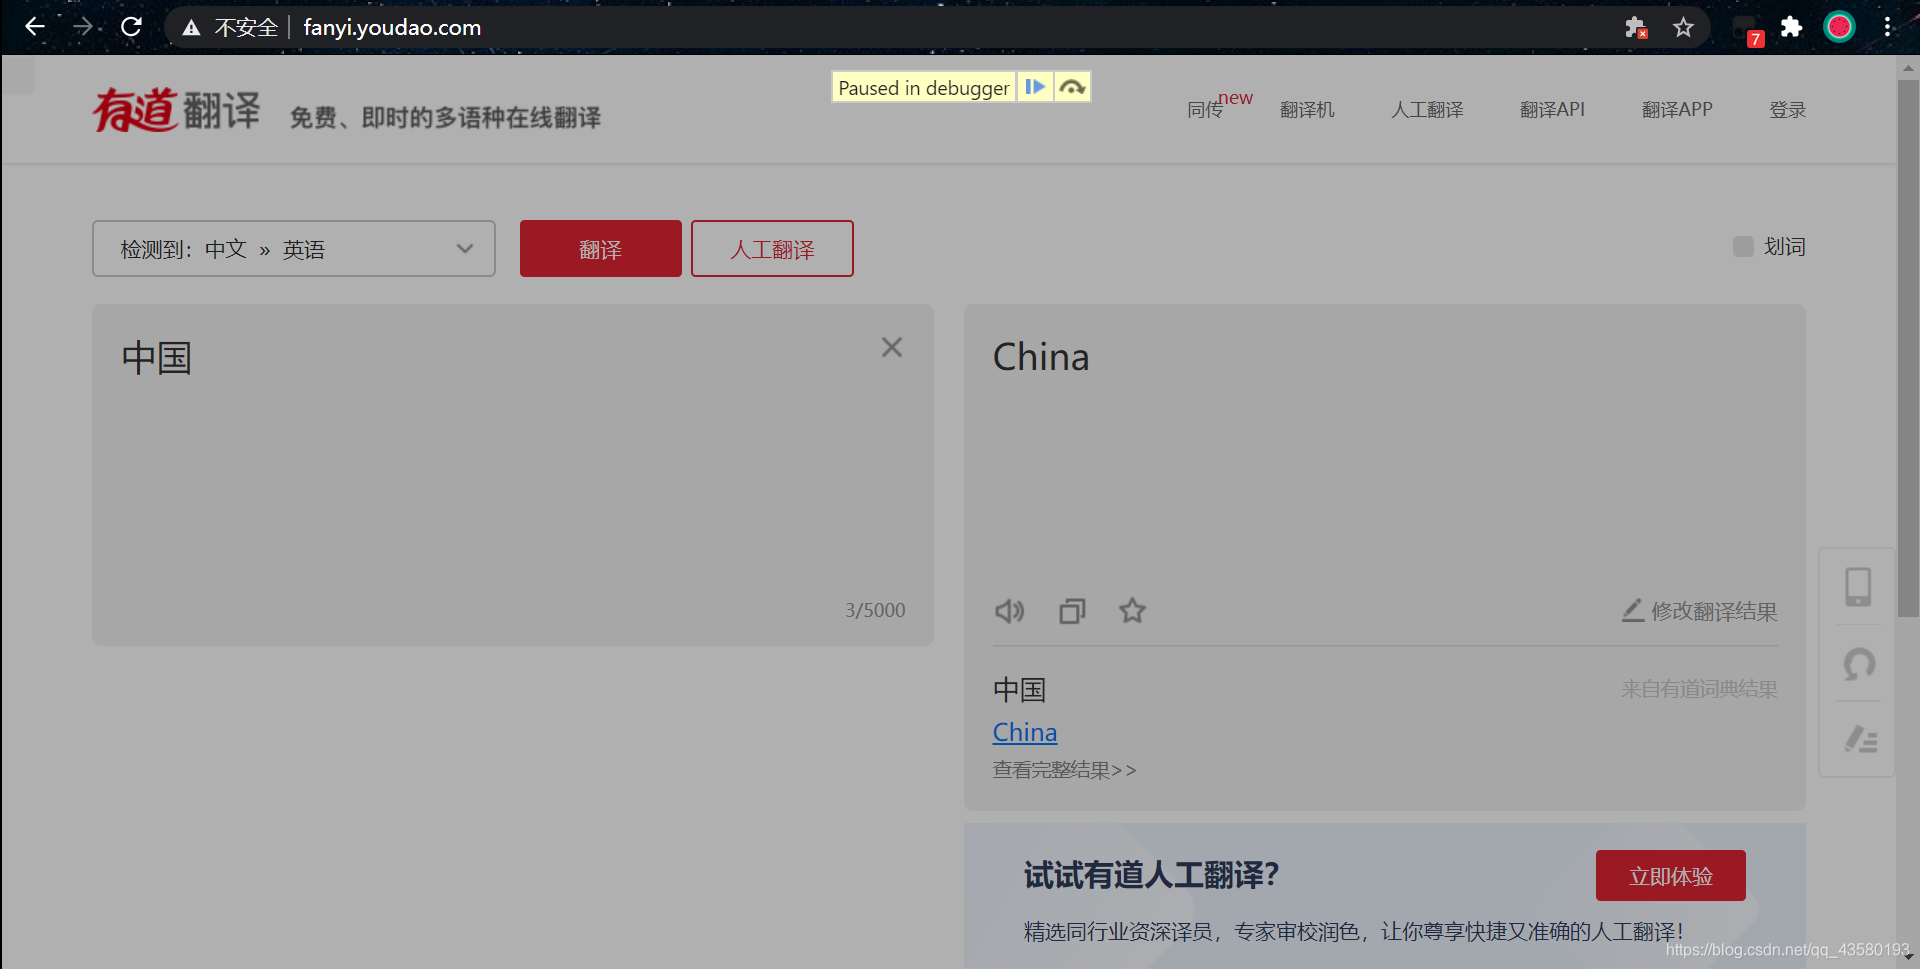Click 修改翻译结果 link
Image resolution: width=1920 pixels, height=969 pixels.
1713,611
